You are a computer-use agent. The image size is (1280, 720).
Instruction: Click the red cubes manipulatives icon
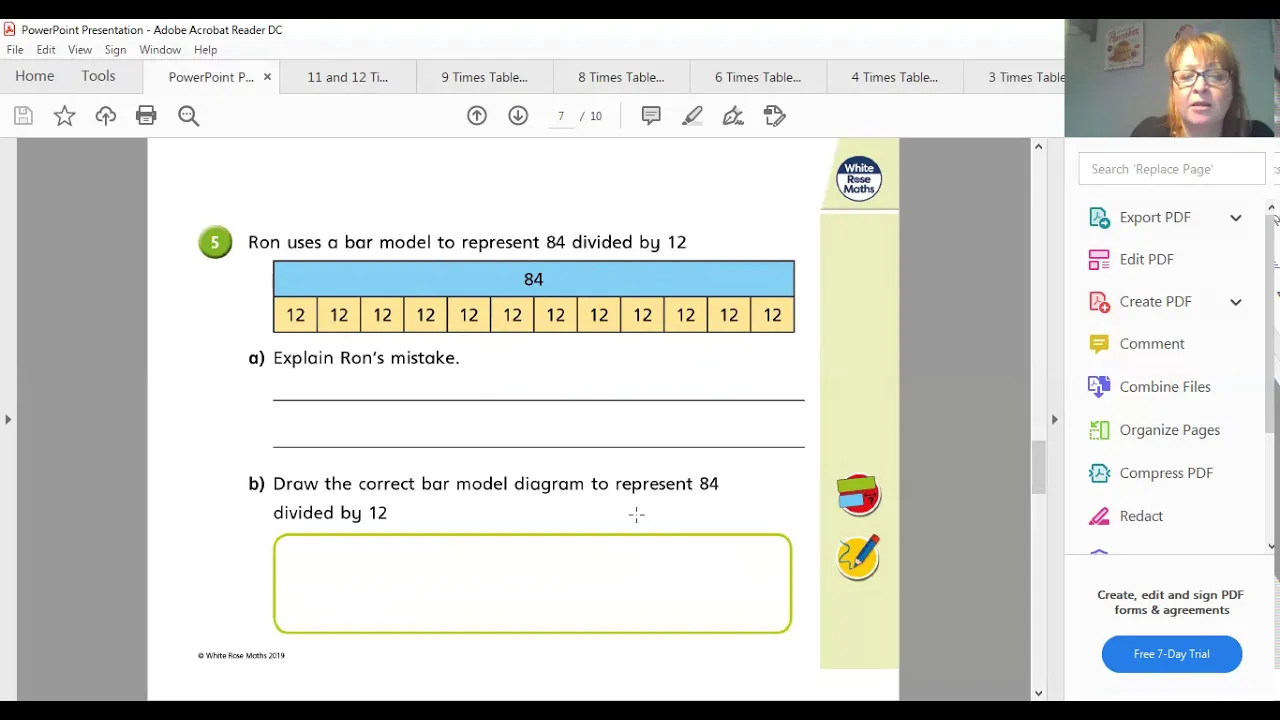(858, 495)
